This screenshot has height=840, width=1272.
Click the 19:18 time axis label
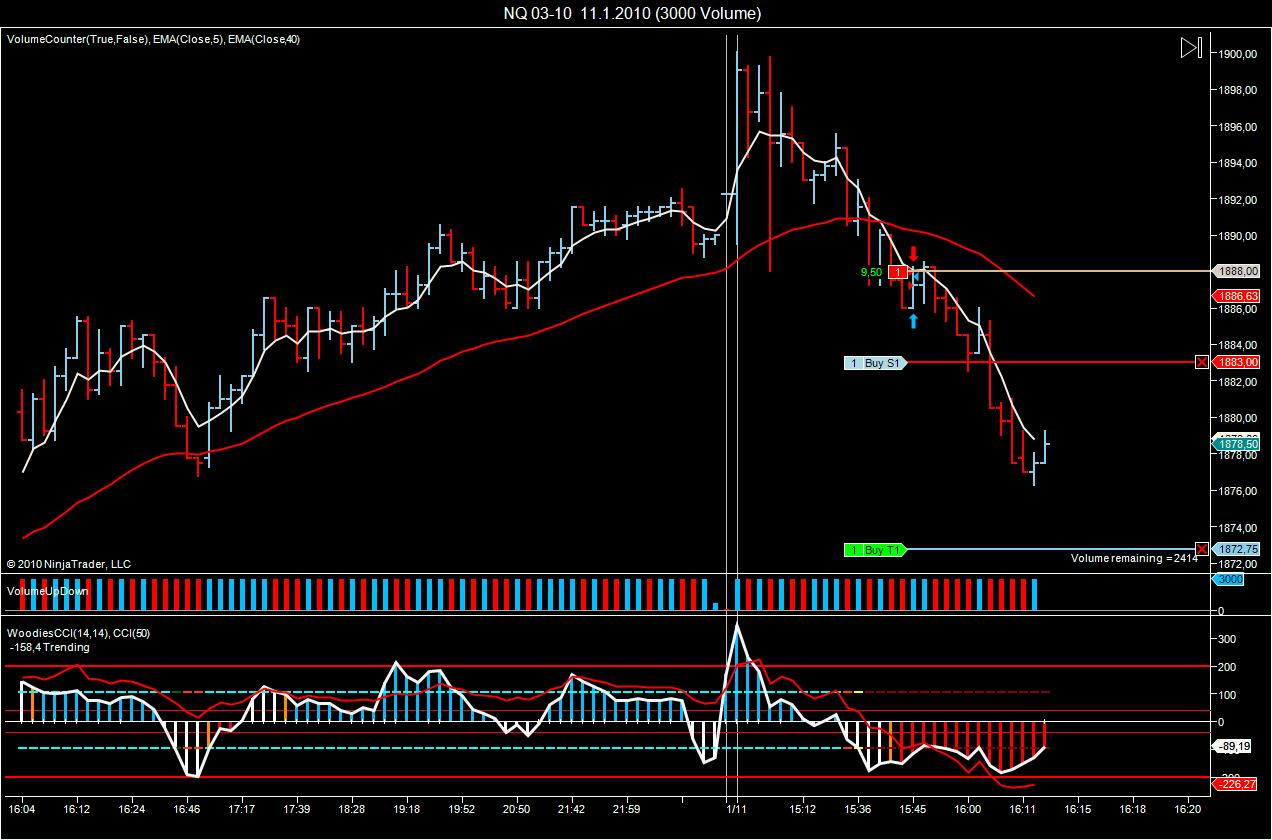406,808
